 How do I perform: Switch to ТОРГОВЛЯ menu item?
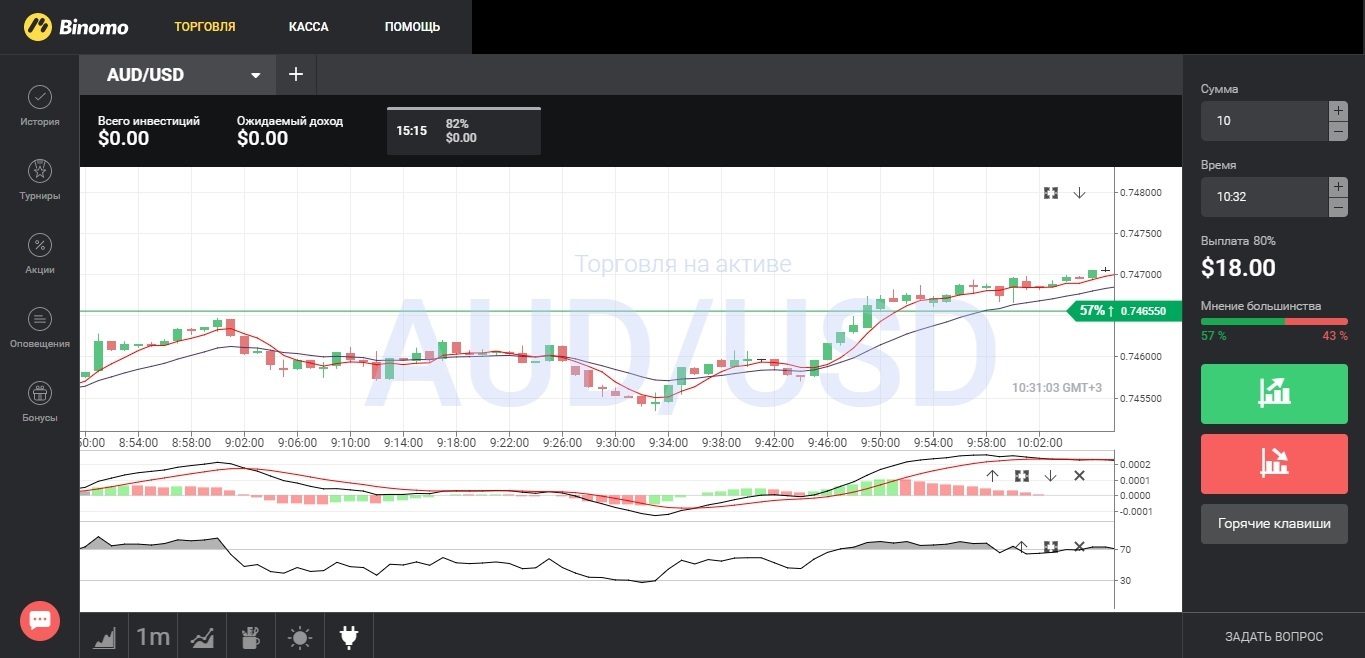(x=205, y=27)
